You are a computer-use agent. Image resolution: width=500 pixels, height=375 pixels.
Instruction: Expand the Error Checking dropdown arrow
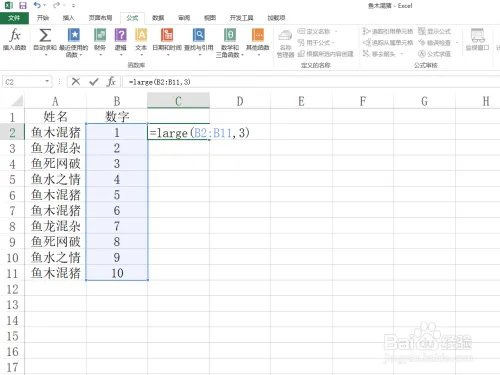click(x=457, y=43)
